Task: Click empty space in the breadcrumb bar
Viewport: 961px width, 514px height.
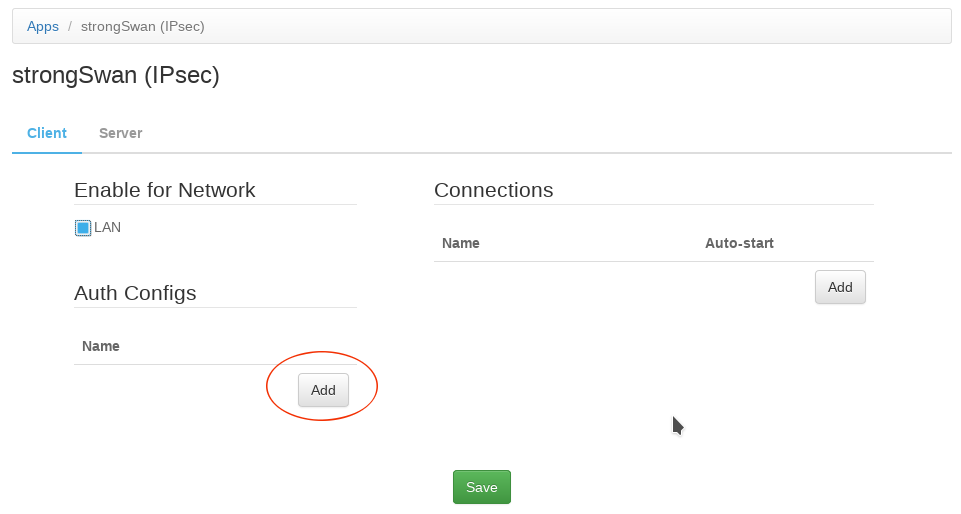Action: point(600,26)
